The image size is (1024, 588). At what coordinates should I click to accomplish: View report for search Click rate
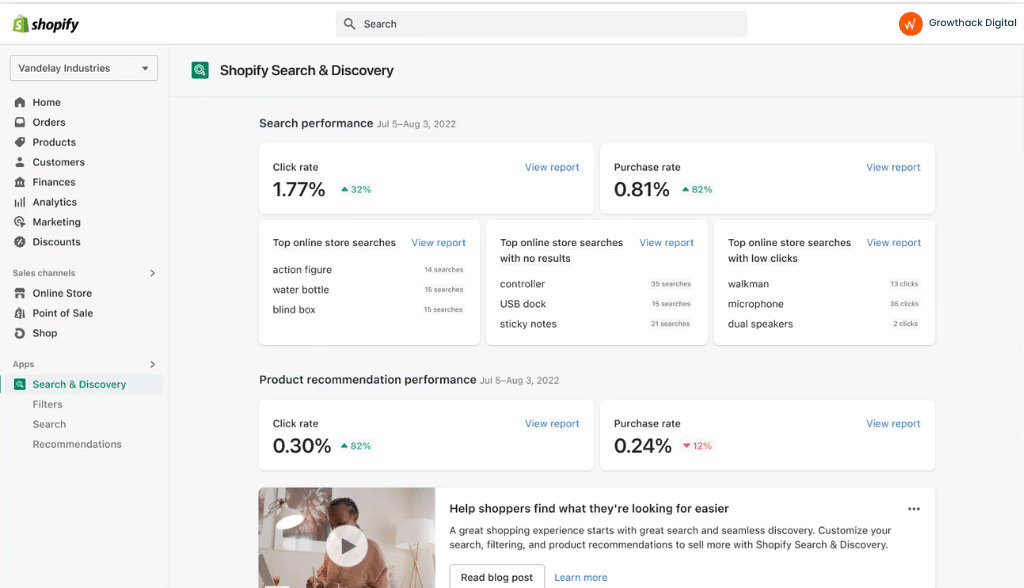(552, 167)
